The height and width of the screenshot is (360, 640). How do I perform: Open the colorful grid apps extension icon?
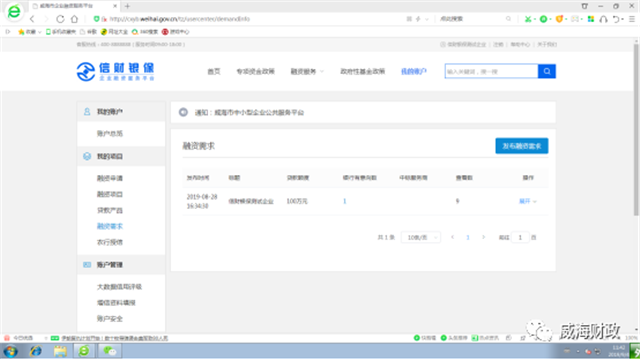click(591, 19)
